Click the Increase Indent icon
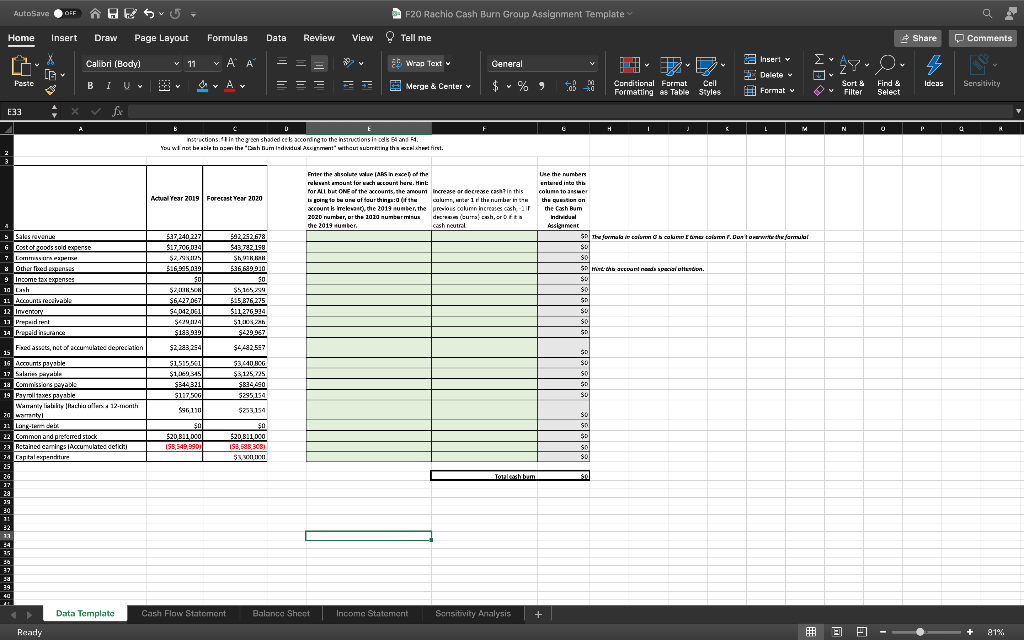 tap(367, 86)
